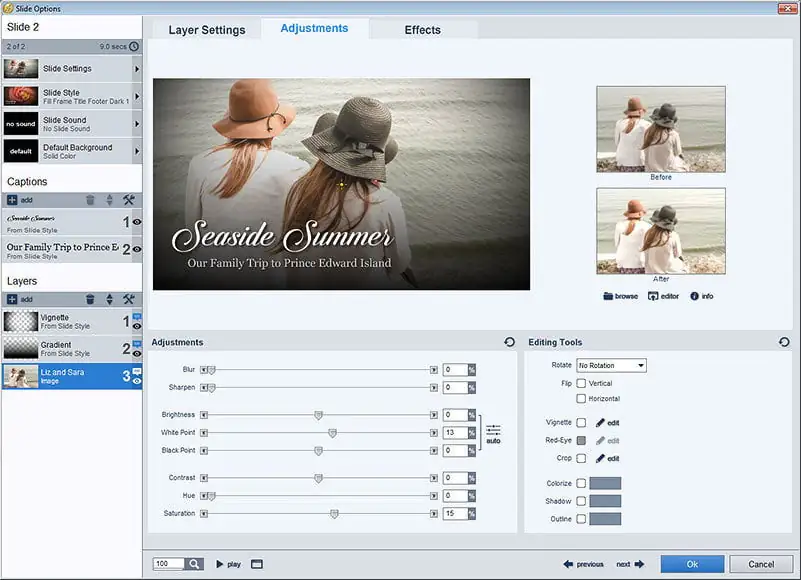The image size is (801, 580).
Task: Reset Adjustments with the circular arrow icon
Action: (x=510, y=342)
